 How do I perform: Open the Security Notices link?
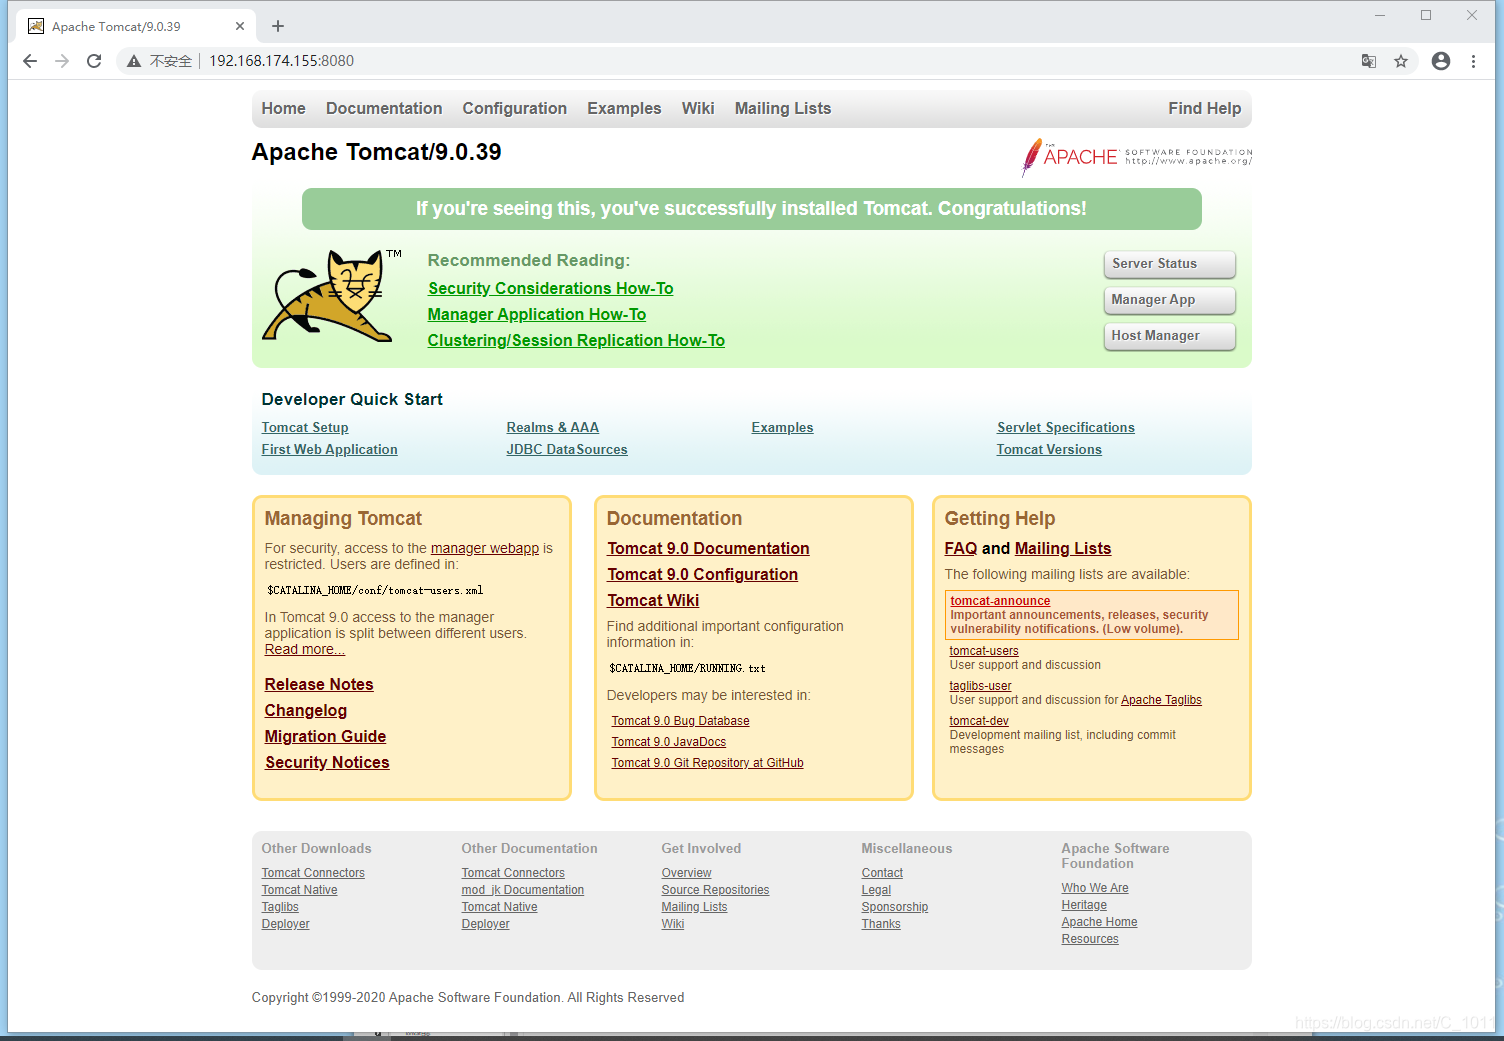[327, 762]
